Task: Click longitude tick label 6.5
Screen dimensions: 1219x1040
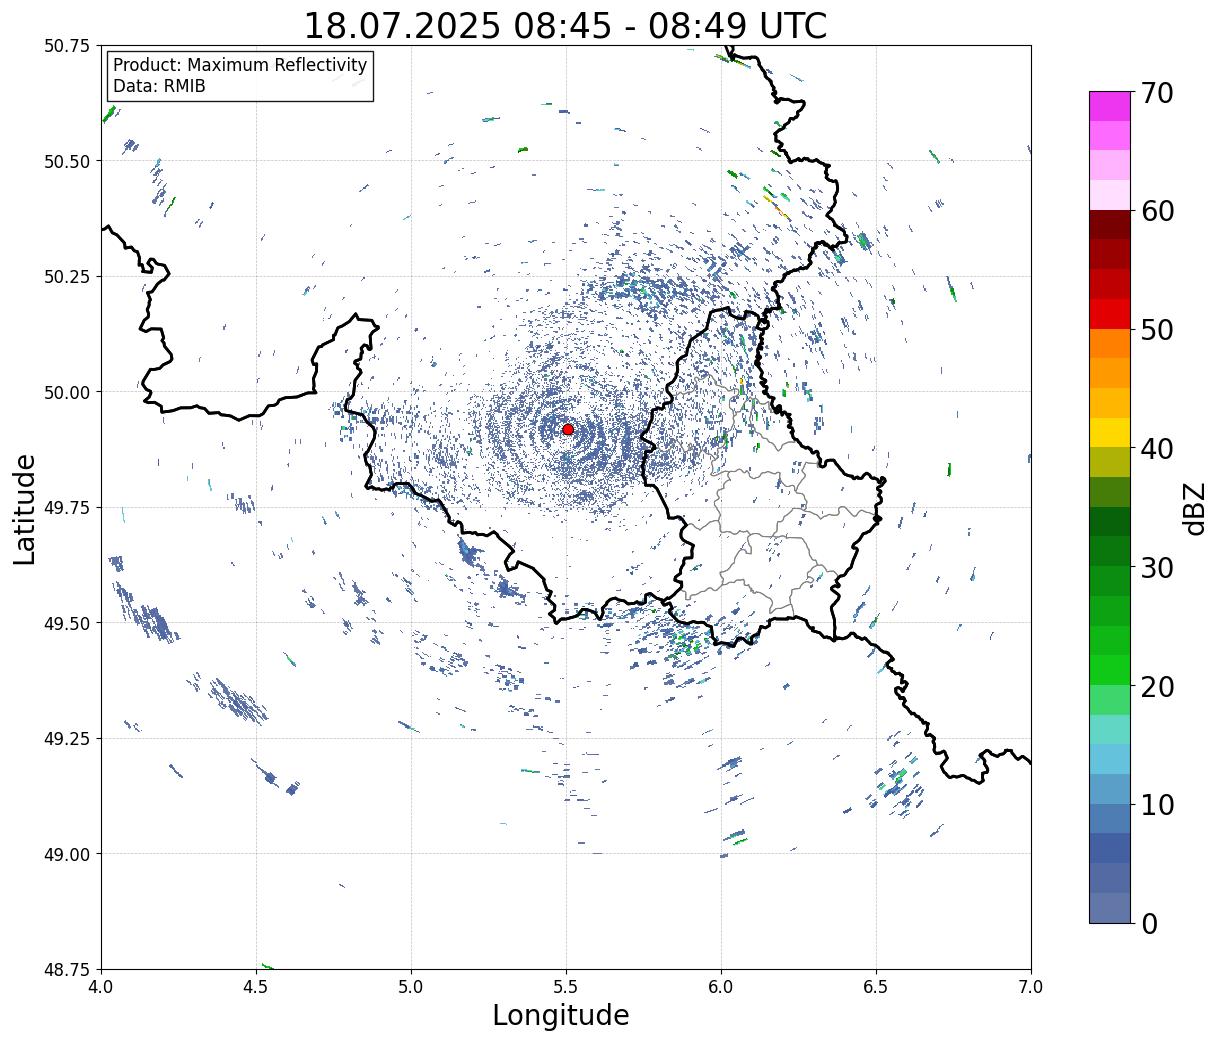Action: click(x=876, y=987)
